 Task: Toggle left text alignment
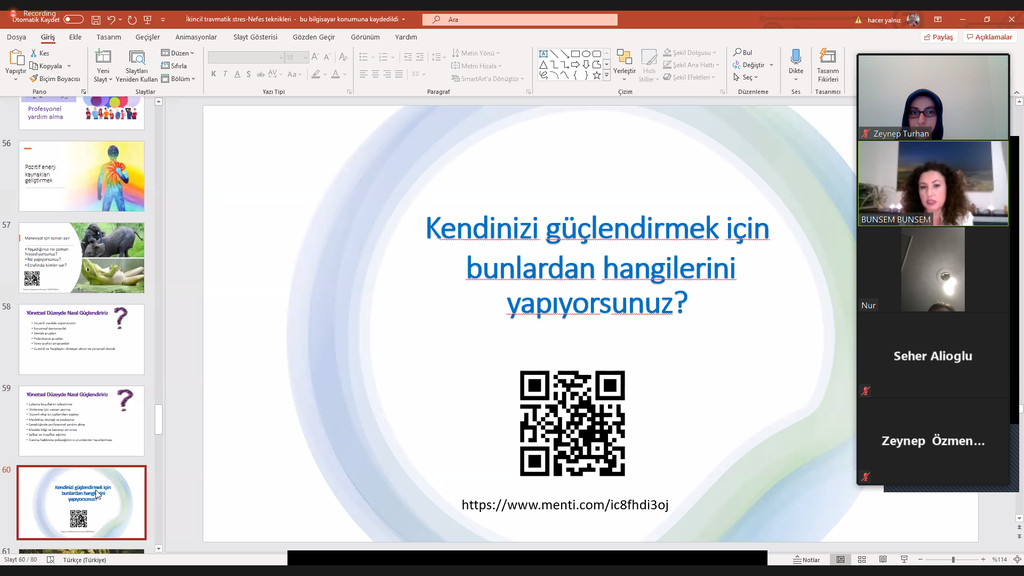364,74
